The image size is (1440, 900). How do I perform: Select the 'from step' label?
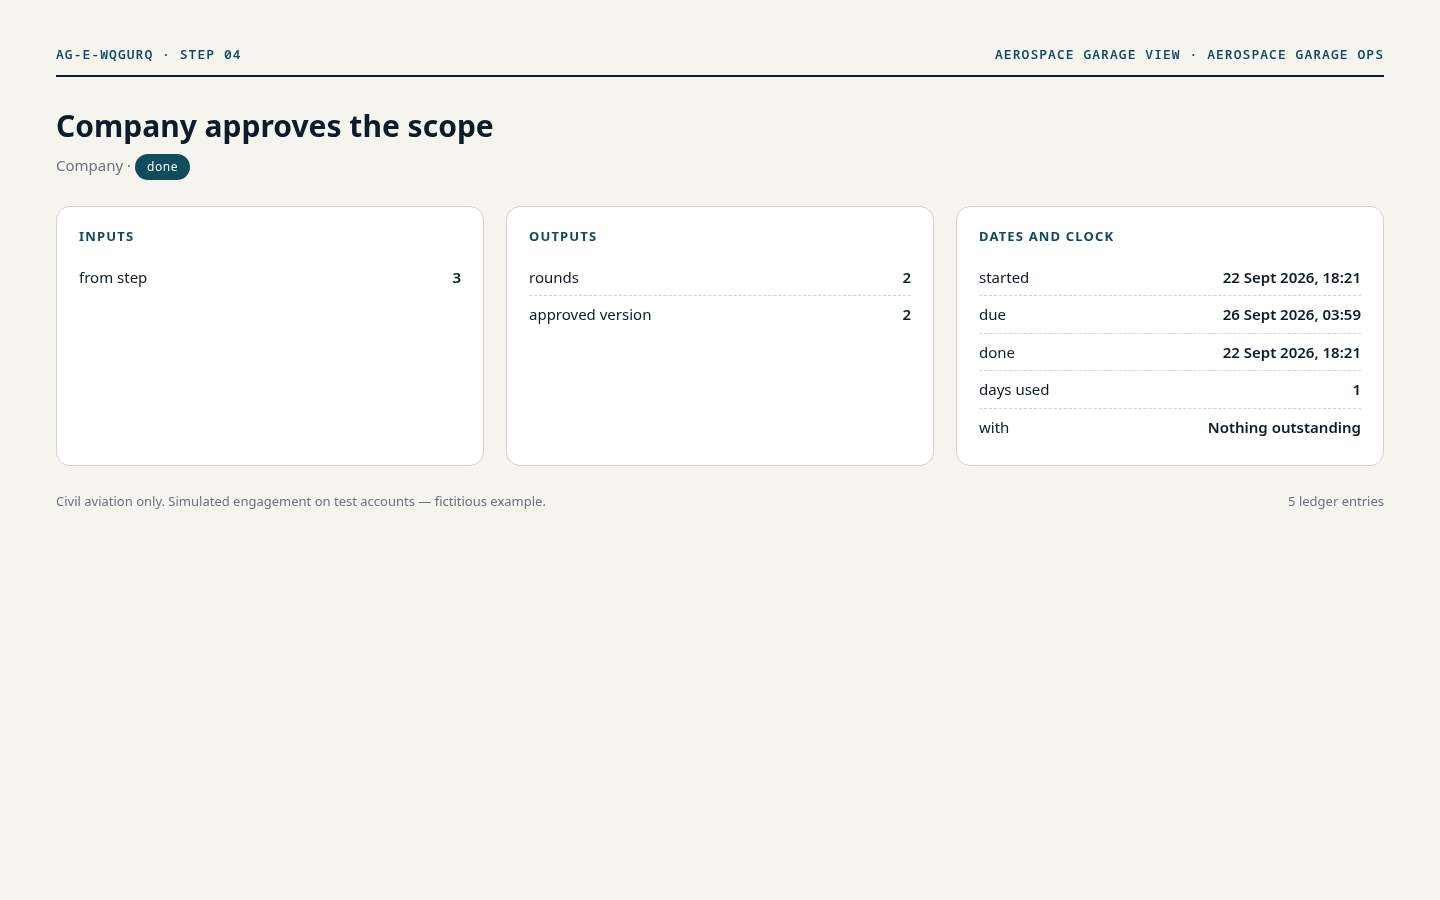113,278
